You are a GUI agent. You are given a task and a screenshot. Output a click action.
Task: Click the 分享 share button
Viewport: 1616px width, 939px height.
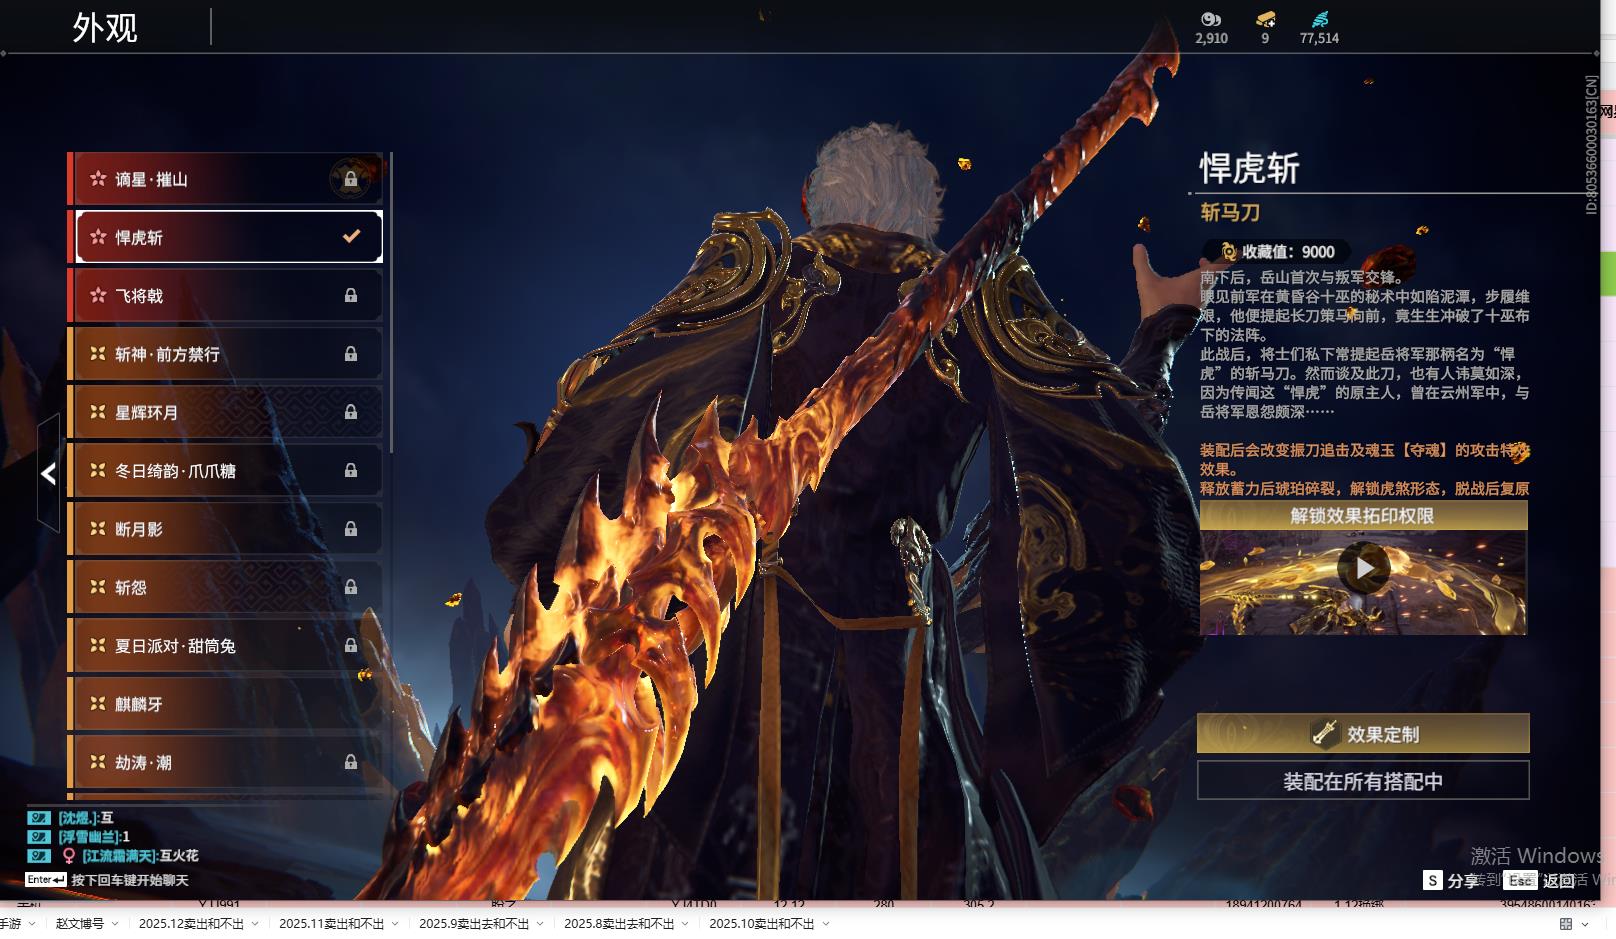(1463, 881)
